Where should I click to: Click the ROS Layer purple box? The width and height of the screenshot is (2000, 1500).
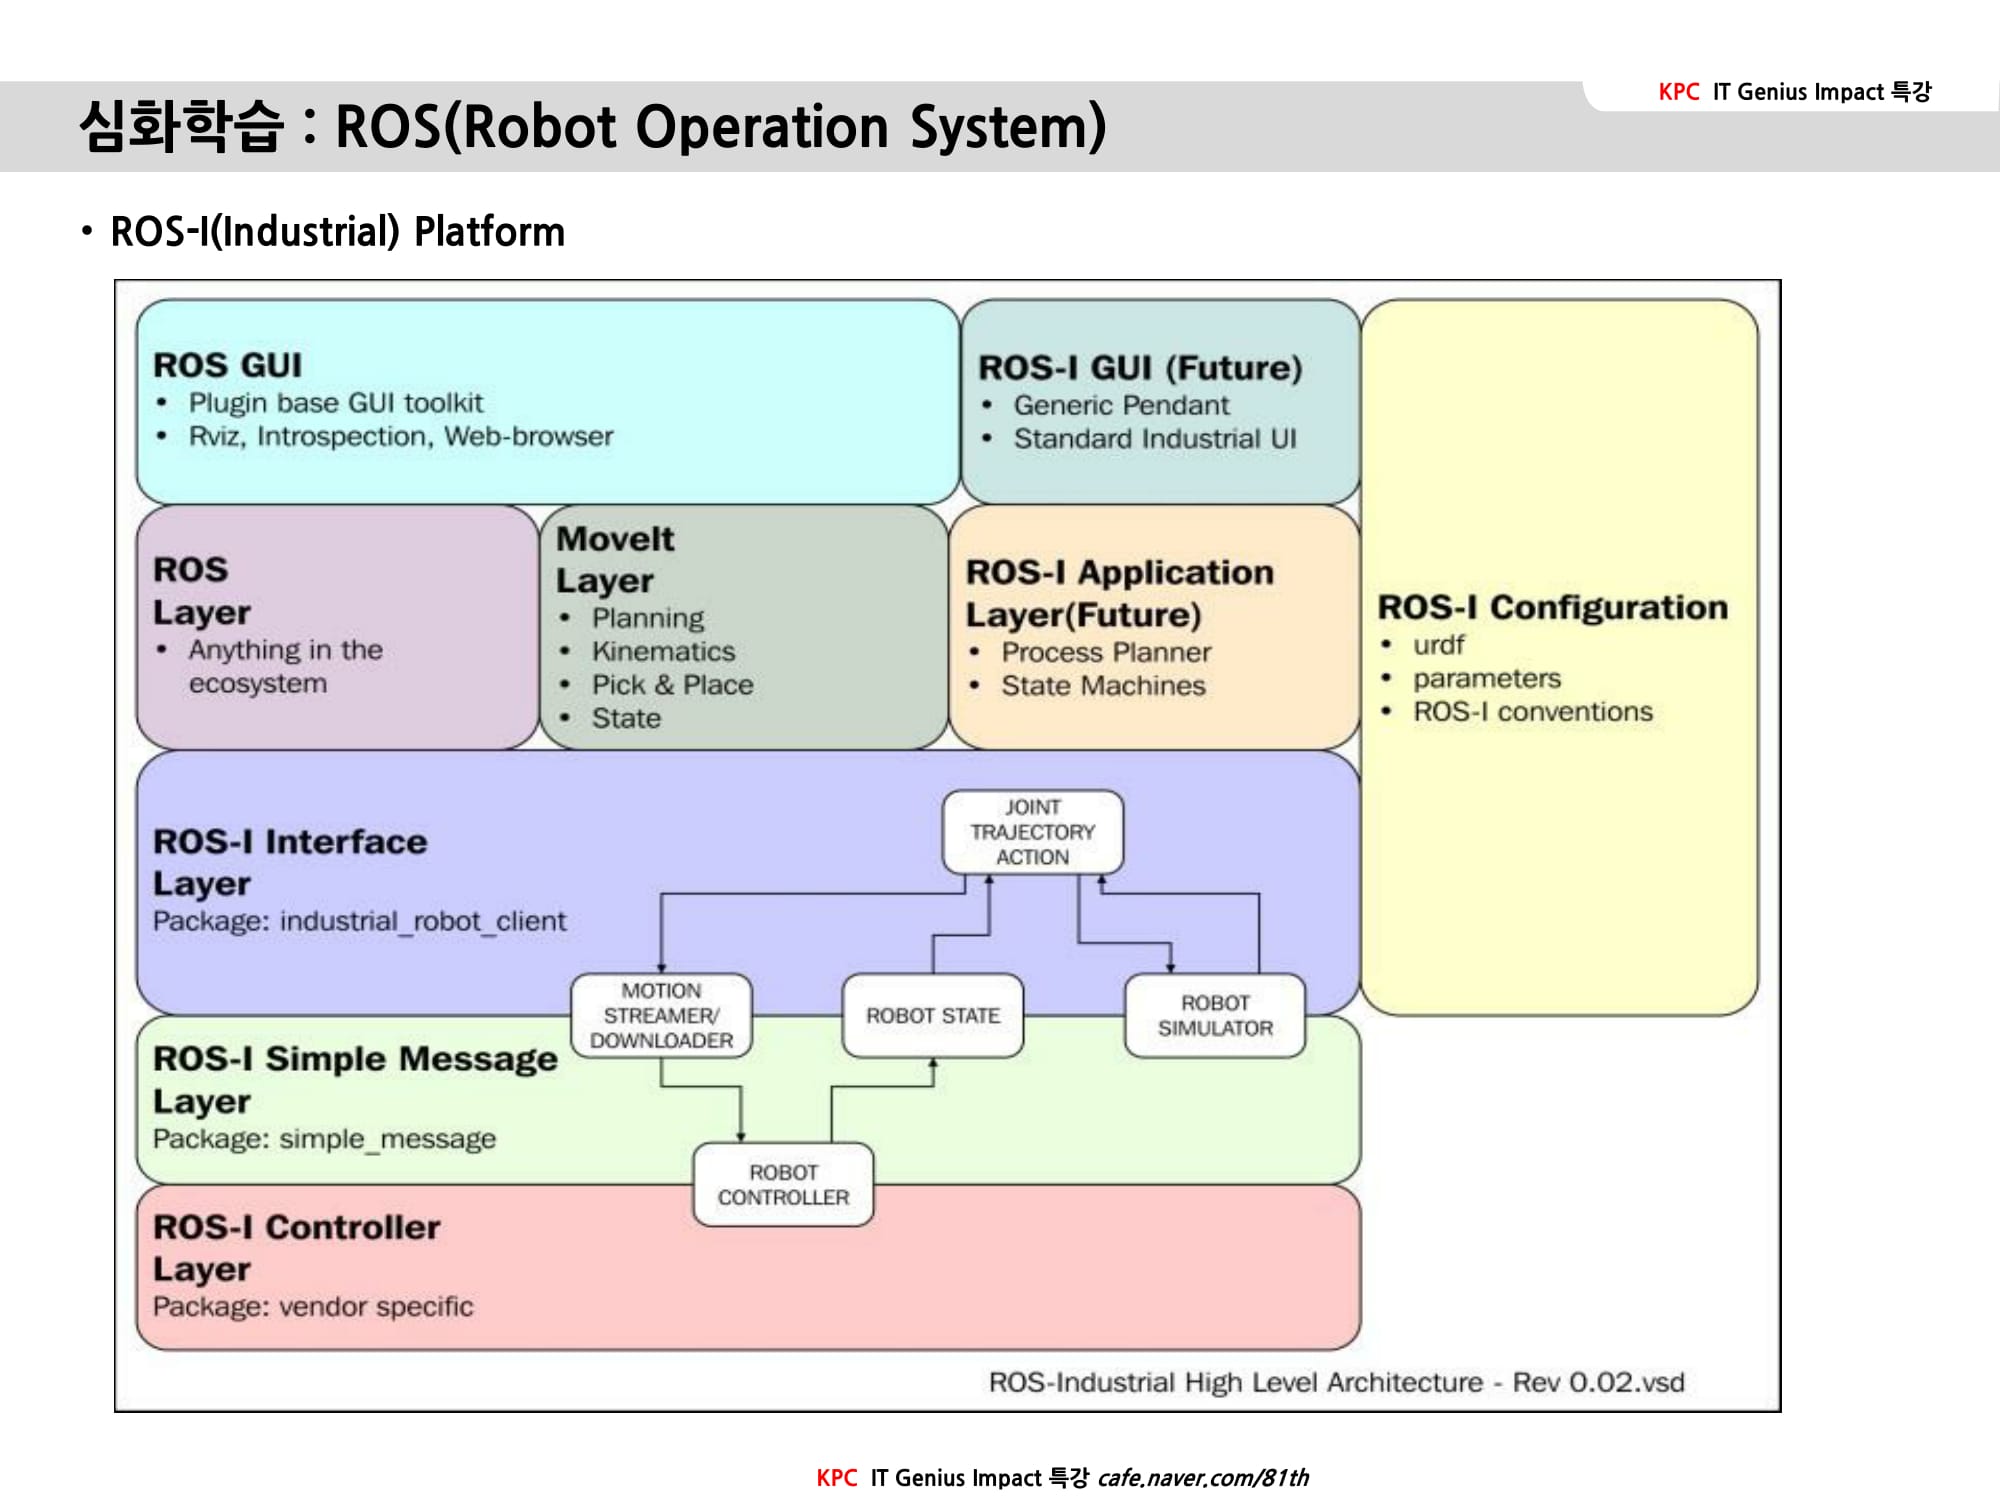coord(337,627)
